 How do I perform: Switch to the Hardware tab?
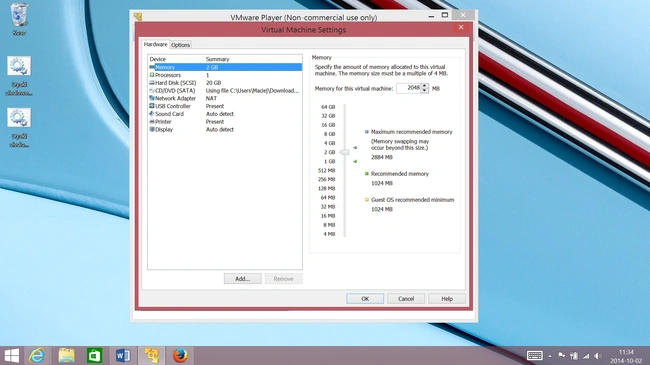tap(155, 44)
